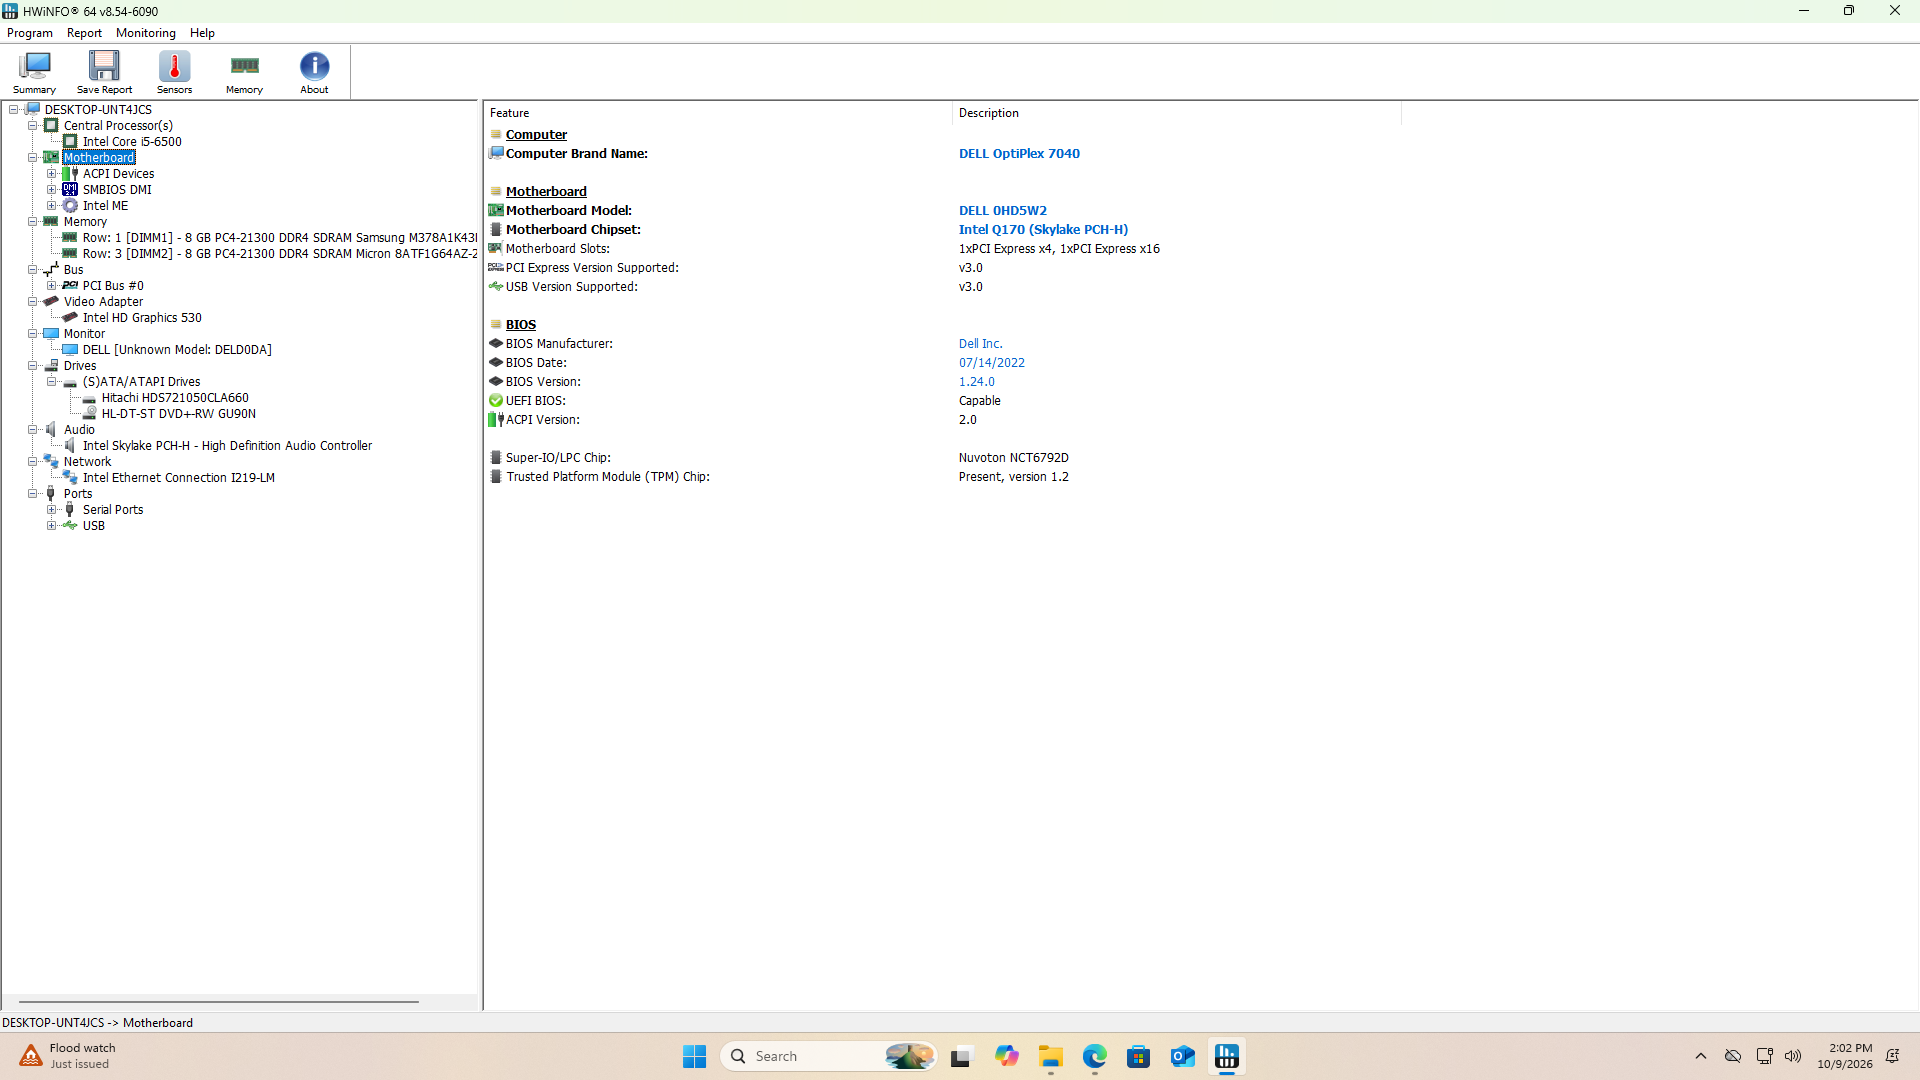Open the Flood watch weather widget
This screenshot has width=1920, height=1080.
[x=68, y=1056]
